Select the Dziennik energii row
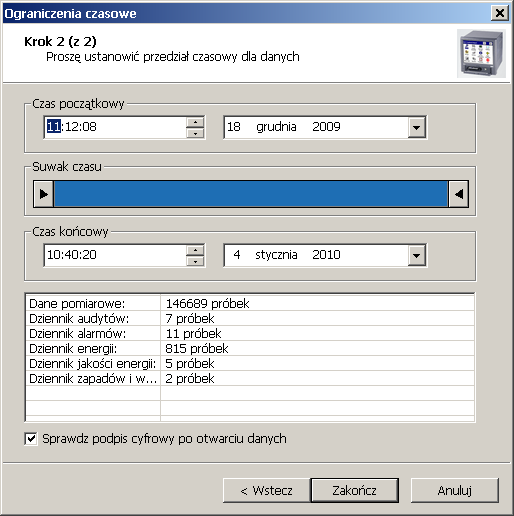The image size is (514, 516). [x=250, y=348]
